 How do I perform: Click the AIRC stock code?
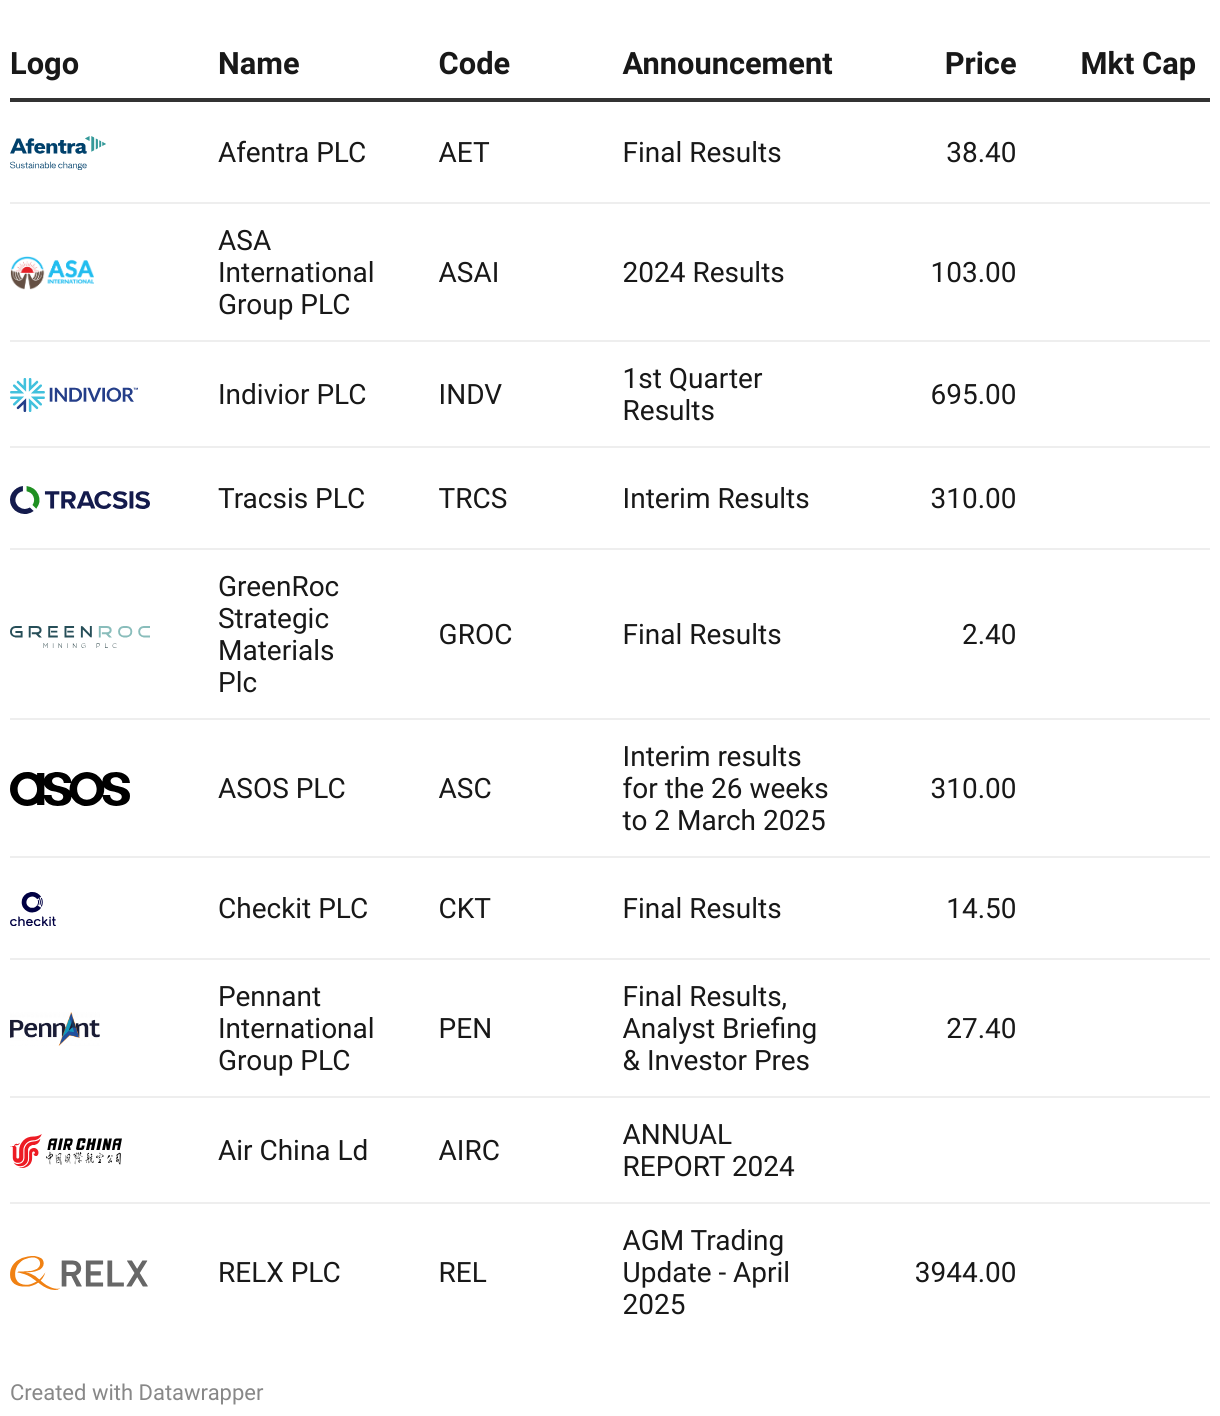click(x=469, y=1151)
